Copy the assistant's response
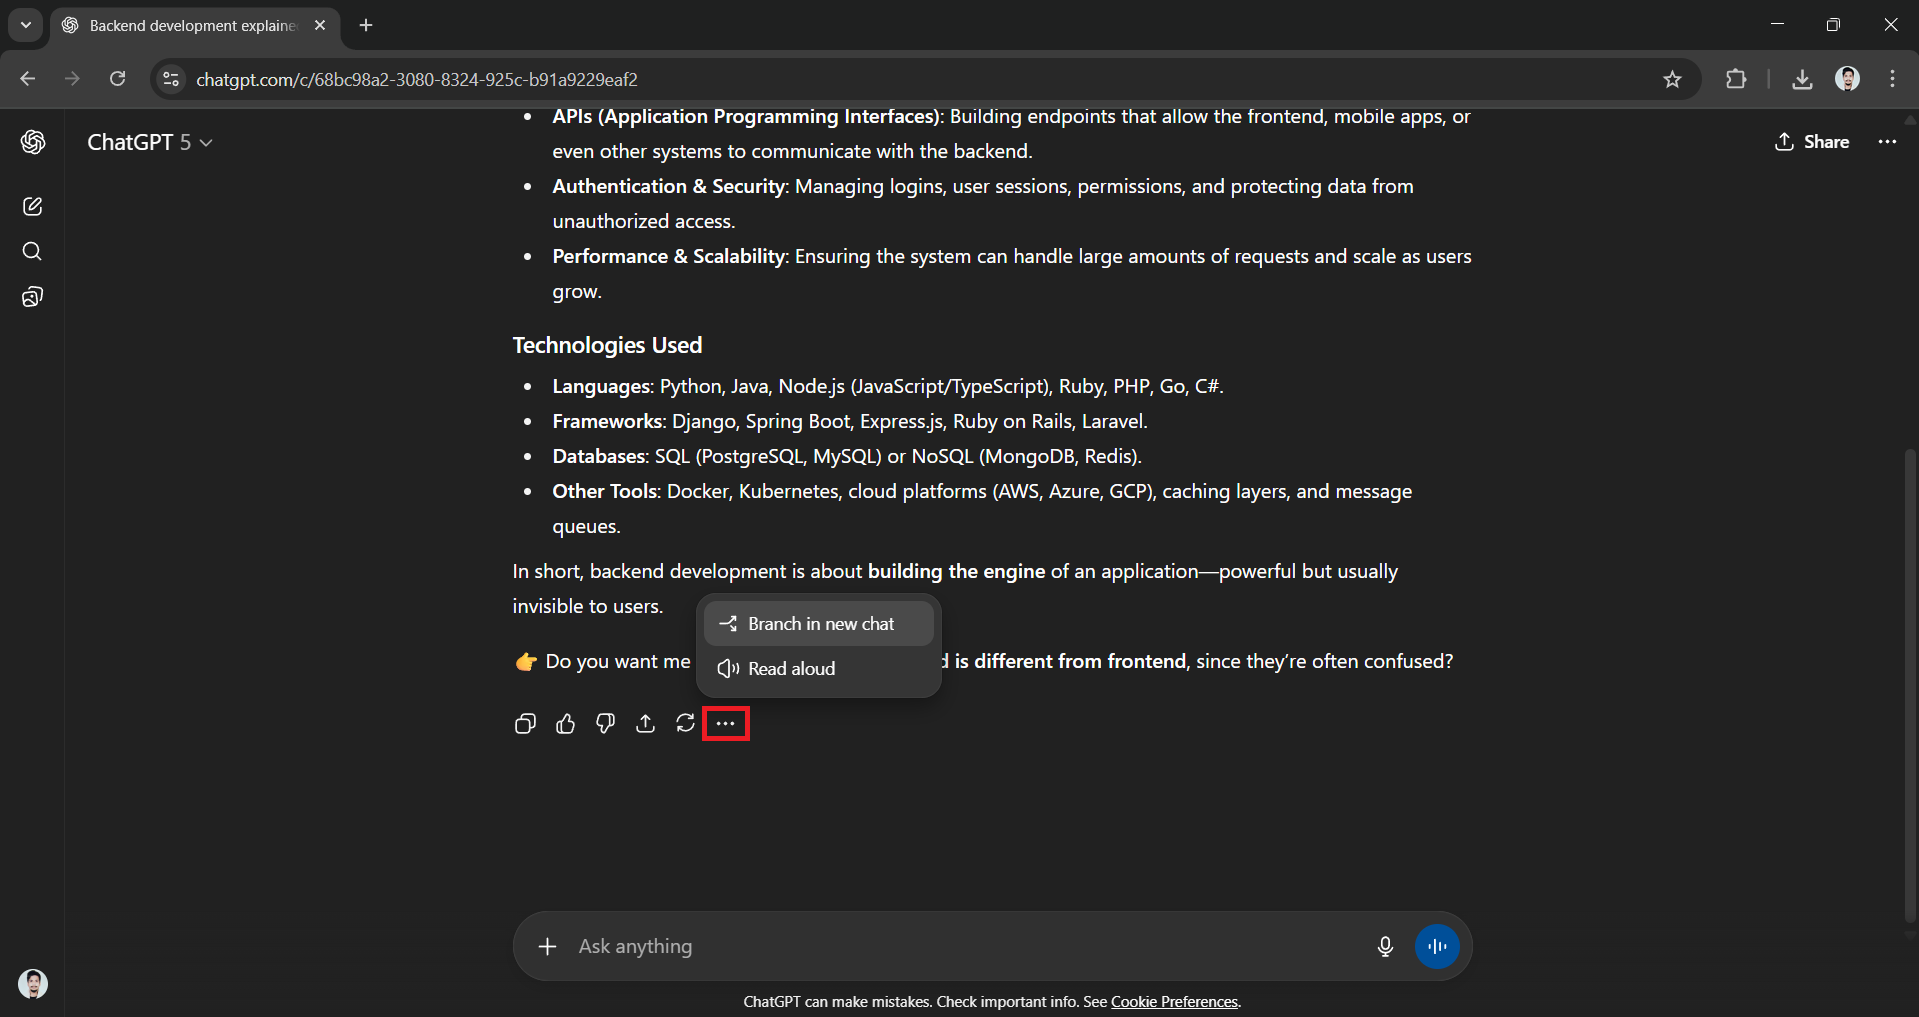This screenshot has width=1919, height=1017. 524,723
